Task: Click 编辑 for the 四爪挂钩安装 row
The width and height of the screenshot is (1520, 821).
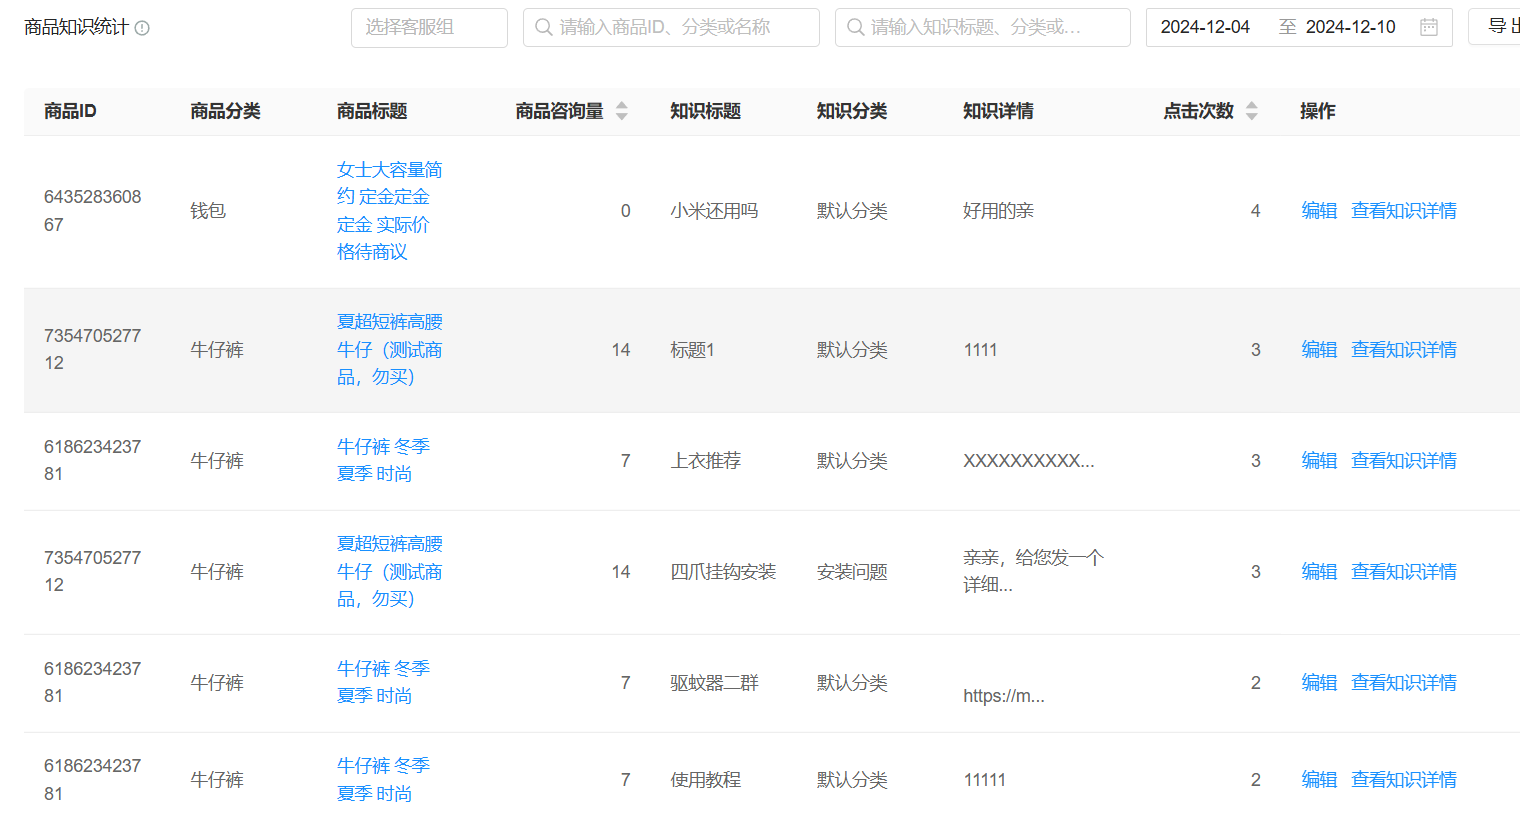Action: tap(1319, 572)
